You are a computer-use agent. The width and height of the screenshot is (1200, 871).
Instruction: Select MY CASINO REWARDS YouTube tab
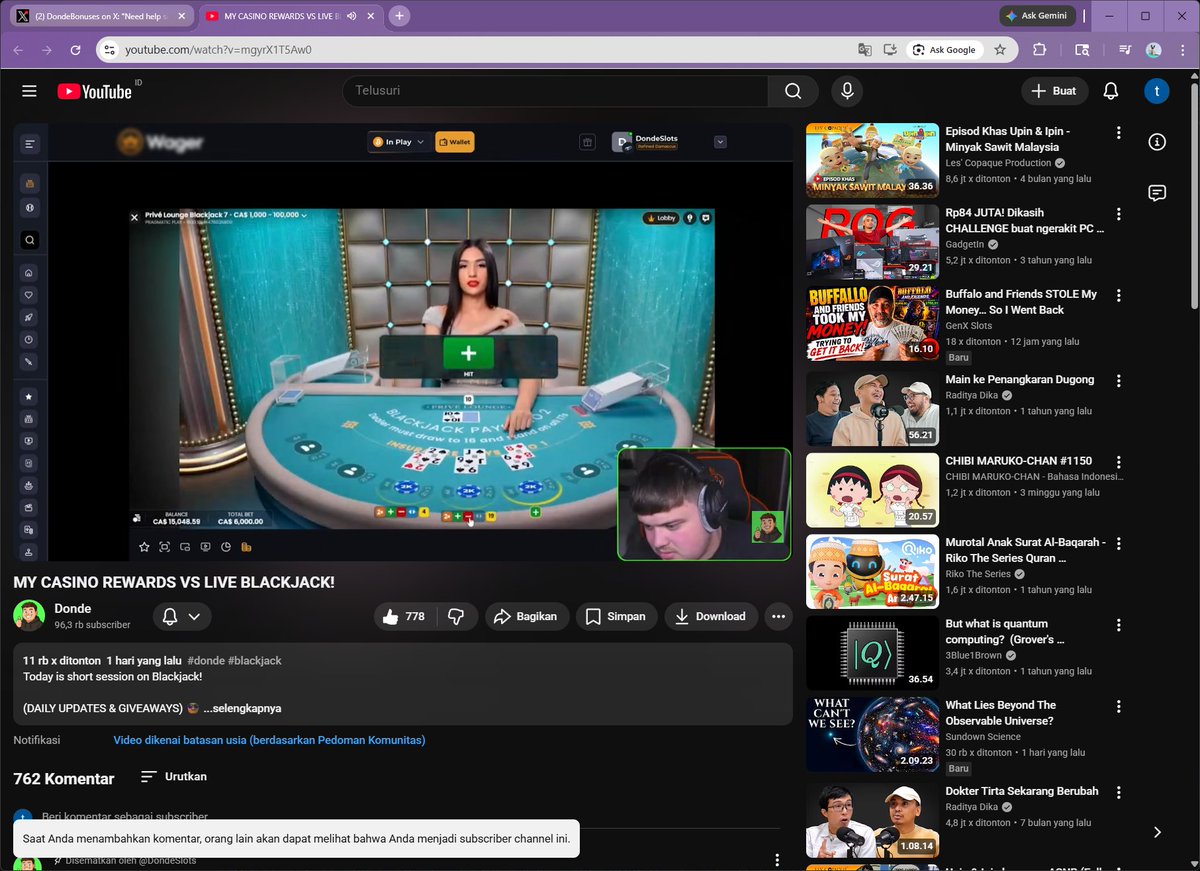[x=281, y=16]
